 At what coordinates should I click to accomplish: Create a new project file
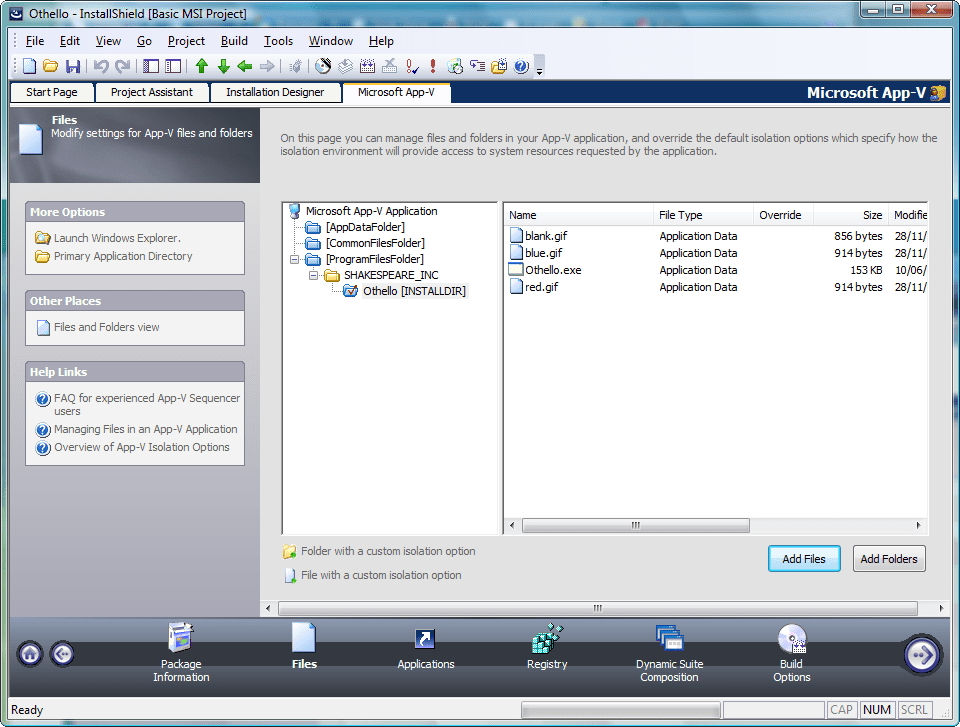click(x=27, y=66)
